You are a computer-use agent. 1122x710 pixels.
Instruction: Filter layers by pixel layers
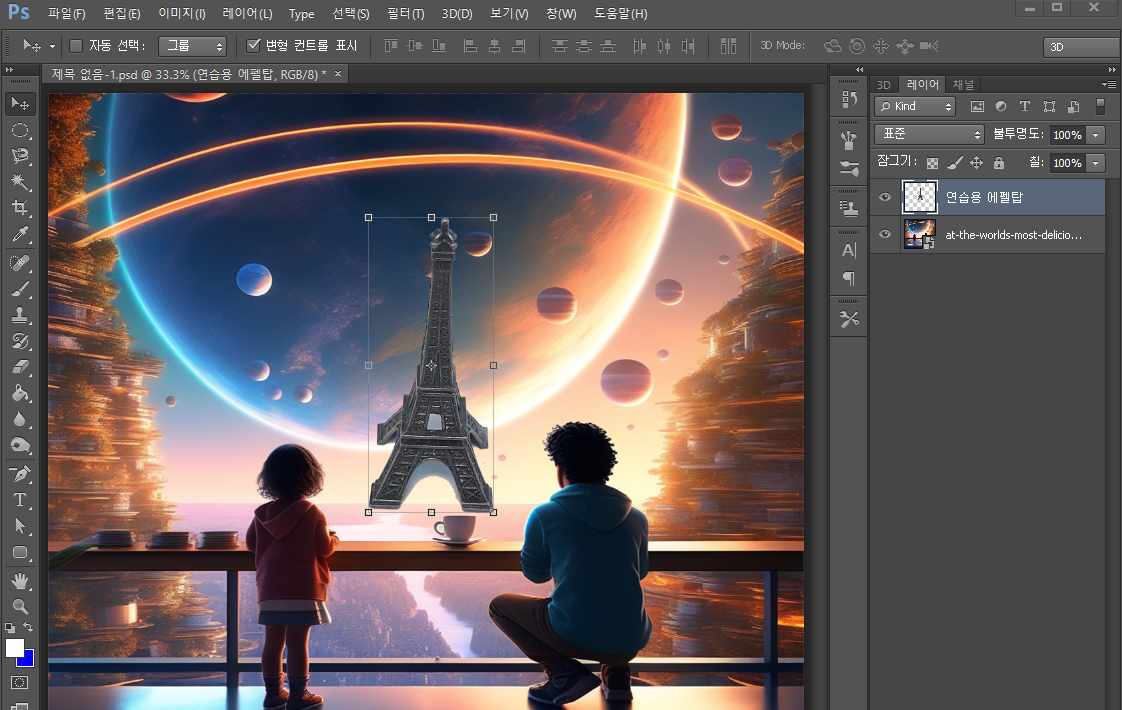(x=977, y=106)
